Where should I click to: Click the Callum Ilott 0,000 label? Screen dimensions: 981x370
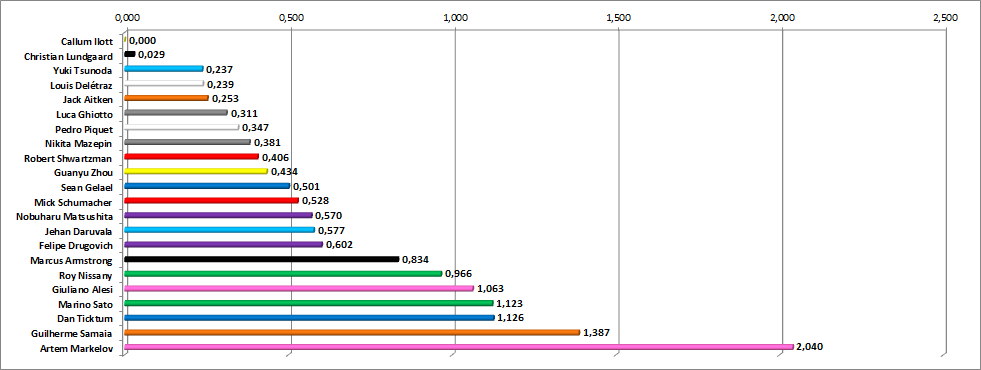pos(143,41)
